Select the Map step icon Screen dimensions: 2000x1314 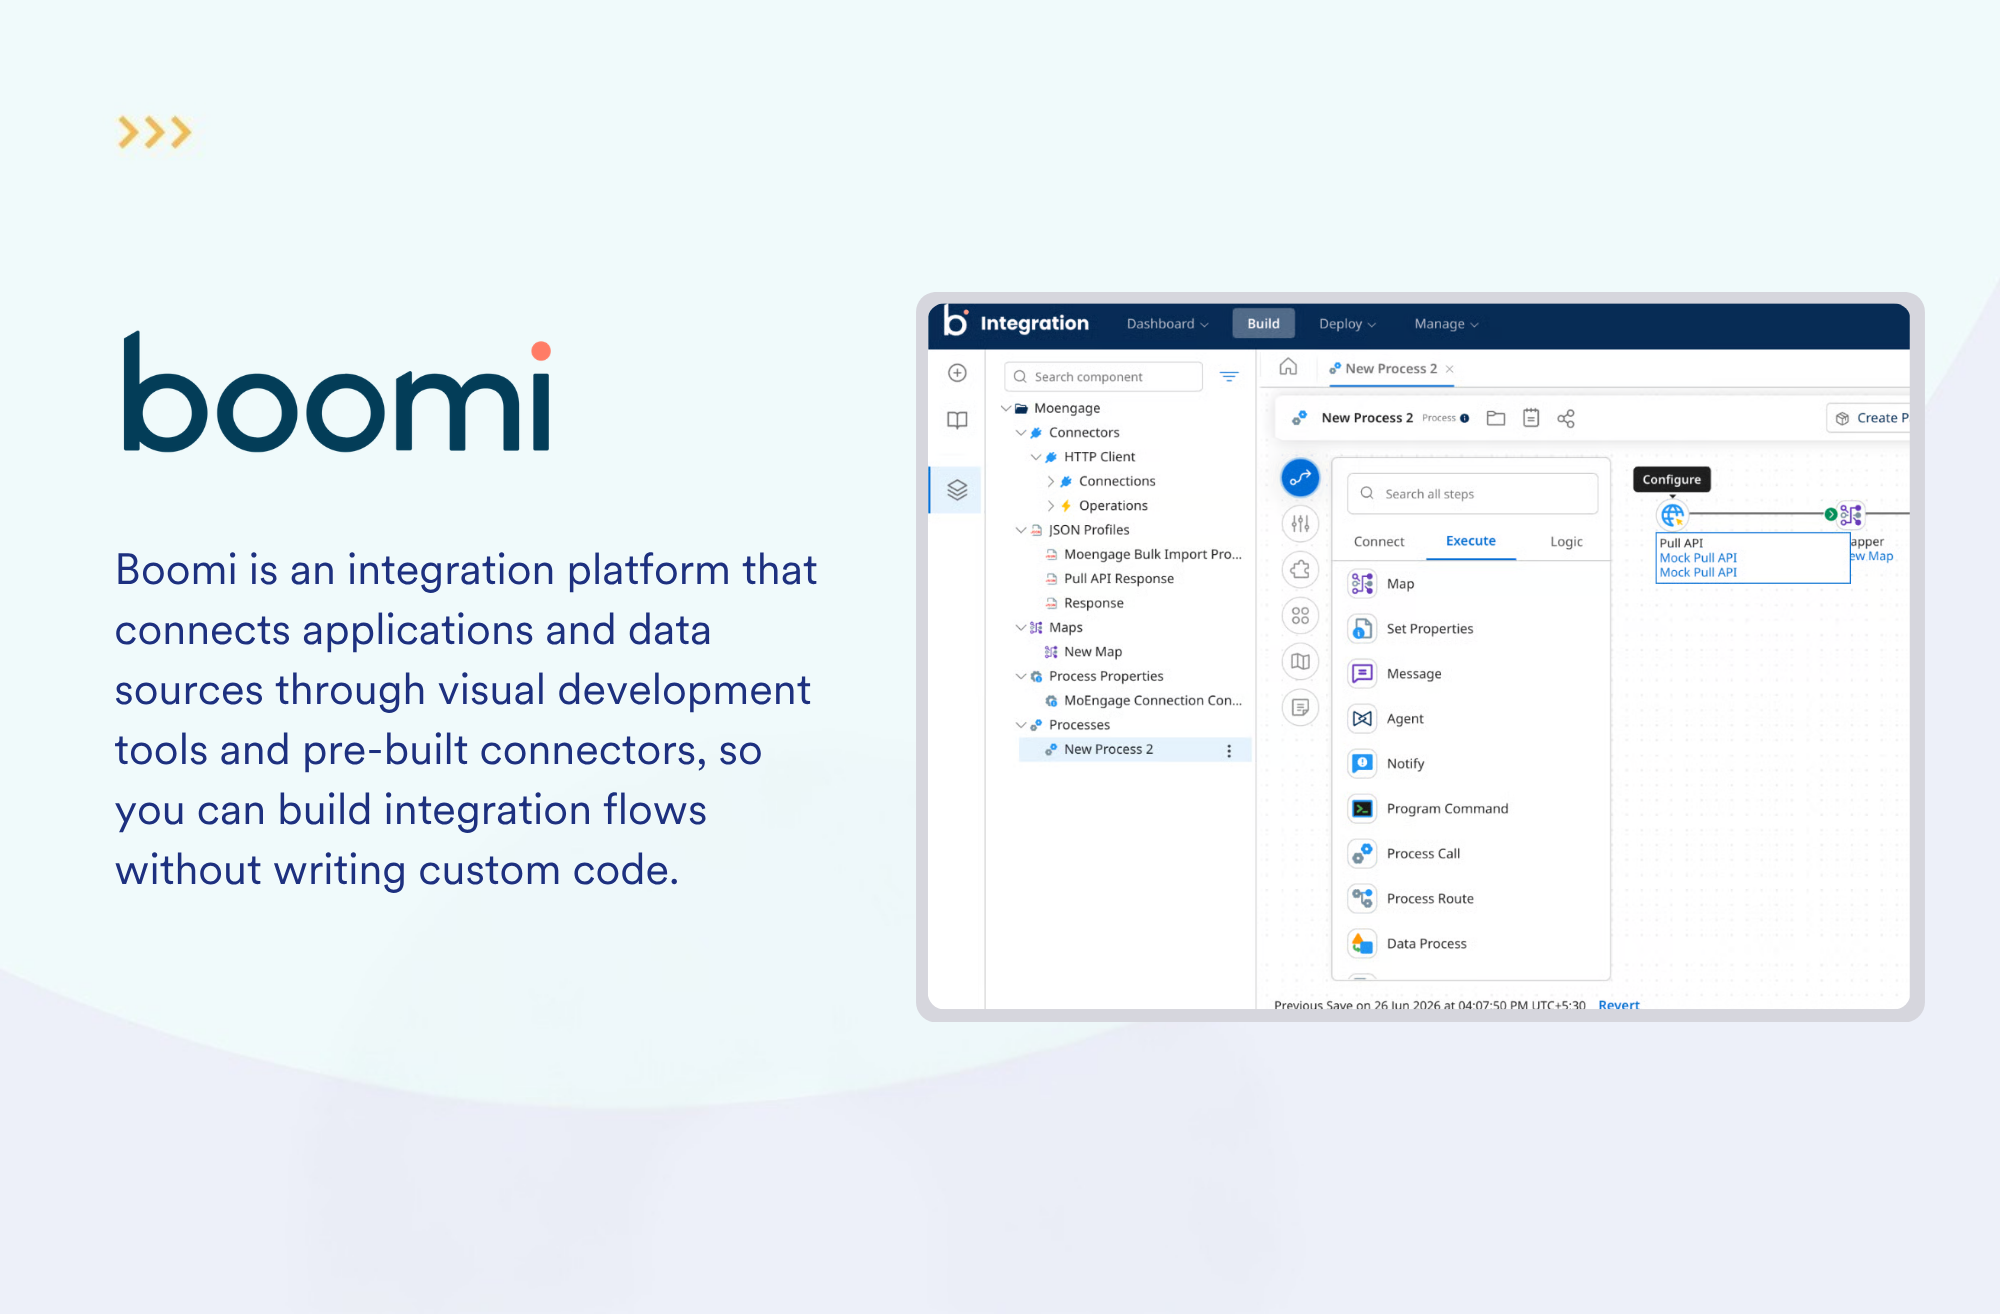[1362, 584]
